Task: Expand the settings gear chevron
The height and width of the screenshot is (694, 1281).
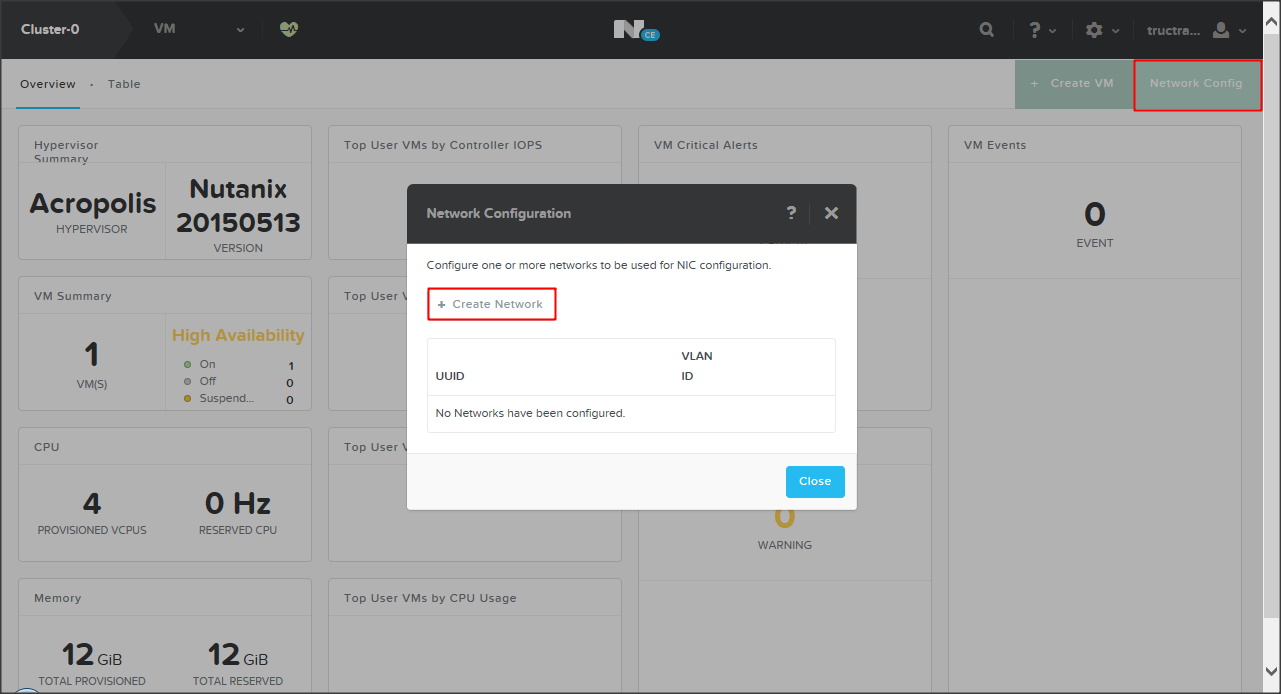Action: (x=1115, y=31)
